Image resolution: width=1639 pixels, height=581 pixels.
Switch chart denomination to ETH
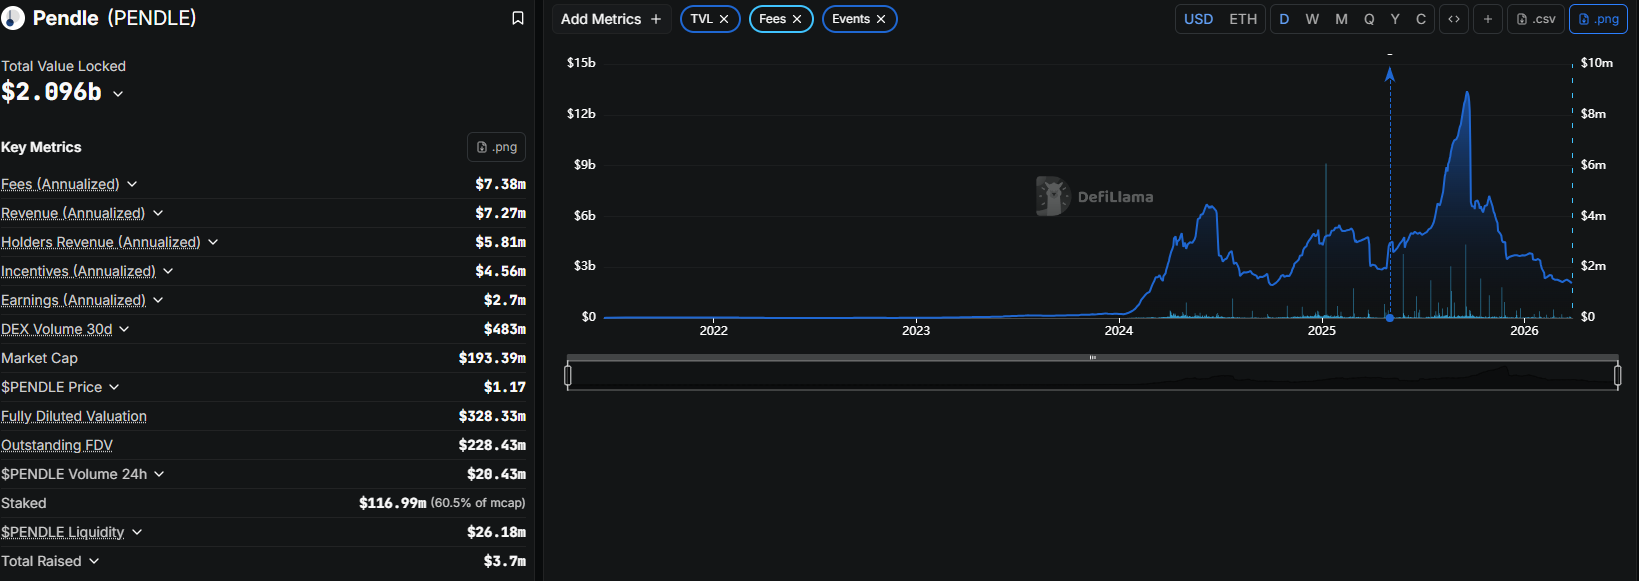click(1243, 19)
